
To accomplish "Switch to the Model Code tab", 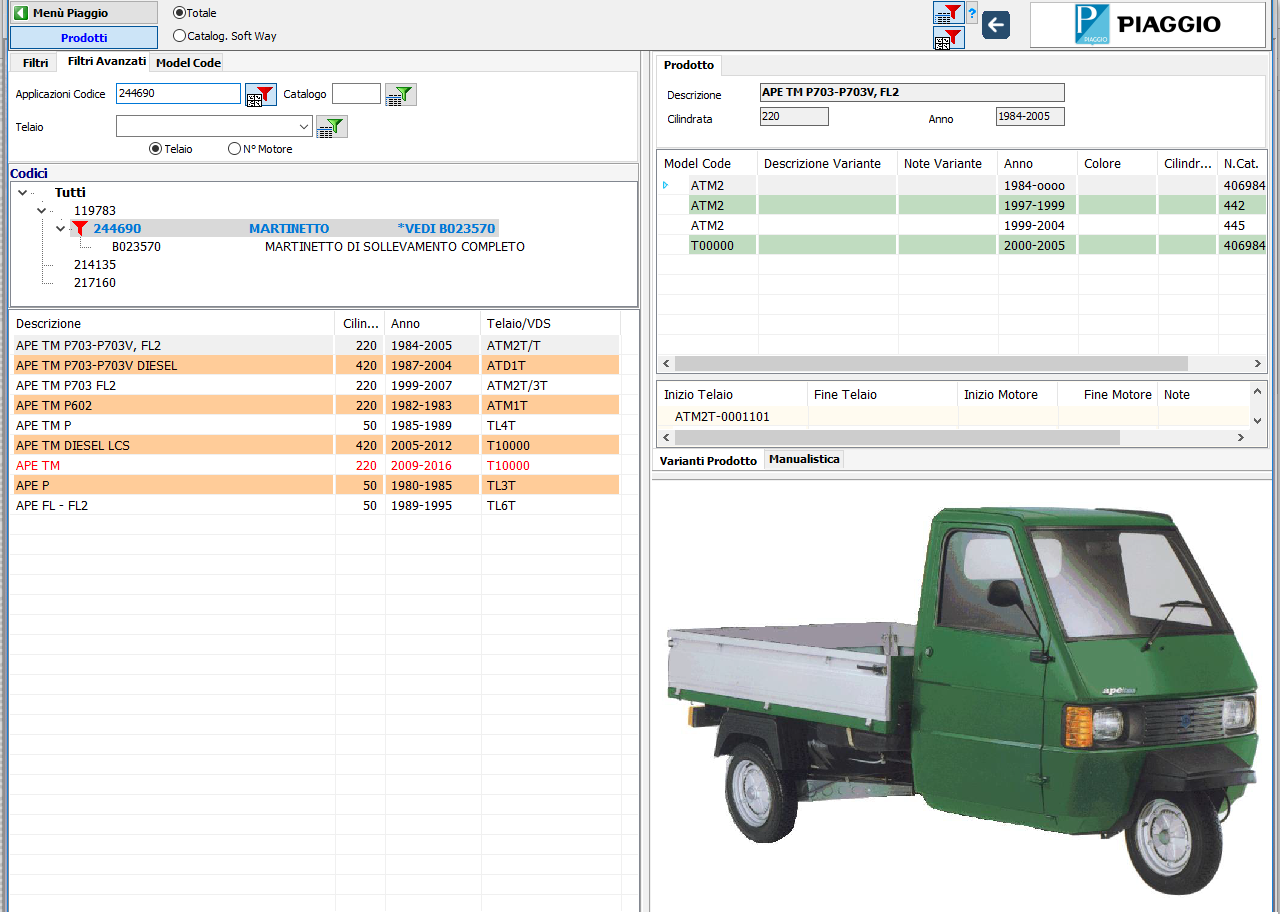I will pos(188,63).
